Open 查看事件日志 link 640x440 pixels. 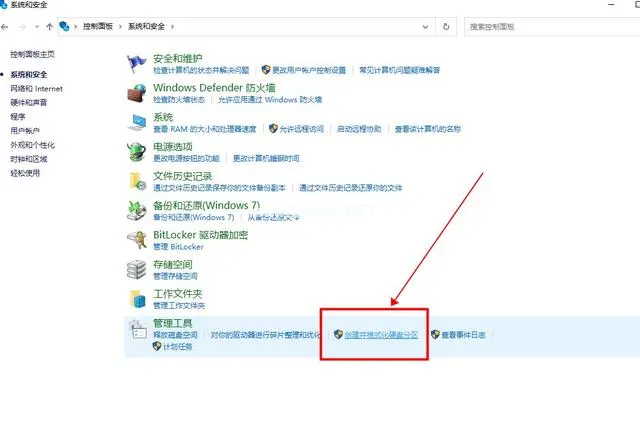coord(463,335)
